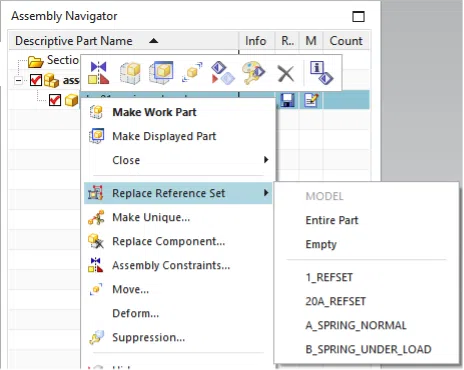Click the Count column header
This screenshot has width=464, height=370.
pos(346,41)
